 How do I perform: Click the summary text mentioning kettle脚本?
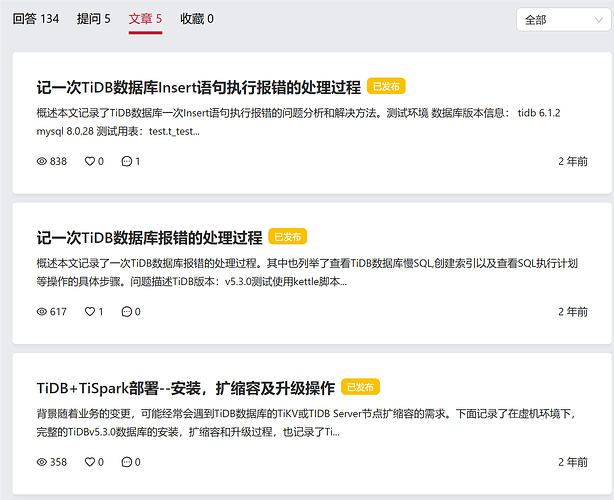click(307, 273)
